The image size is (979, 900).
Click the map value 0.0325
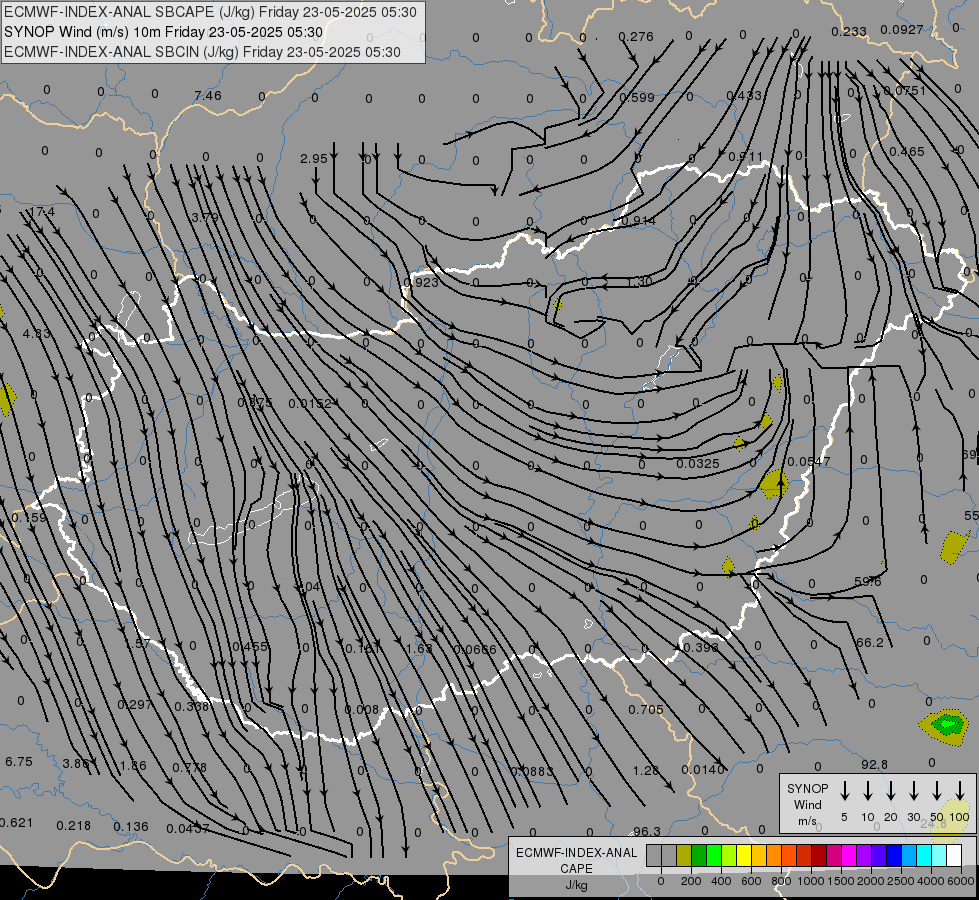coord(697,463)
